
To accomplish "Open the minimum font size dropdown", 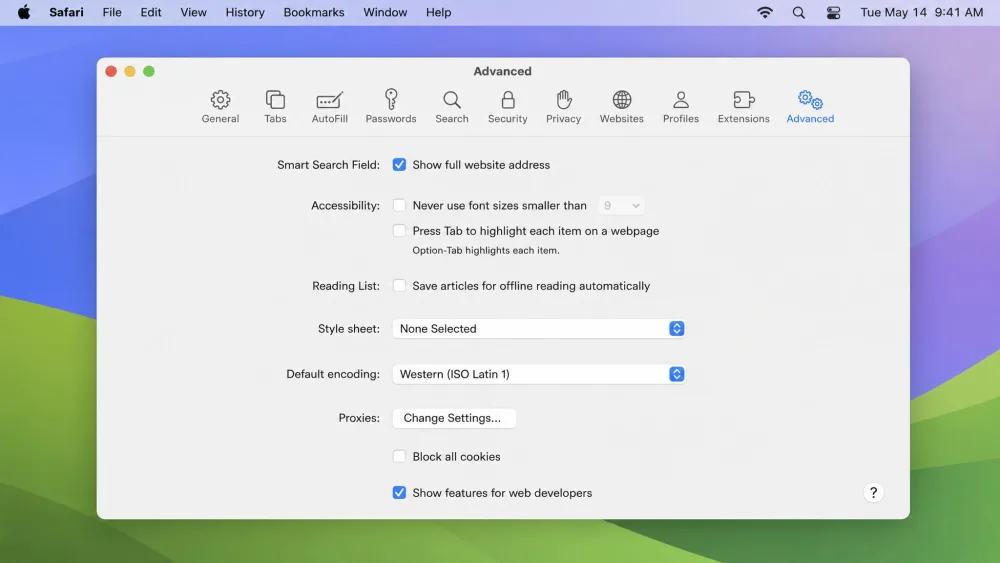I will tap(621, 205).
